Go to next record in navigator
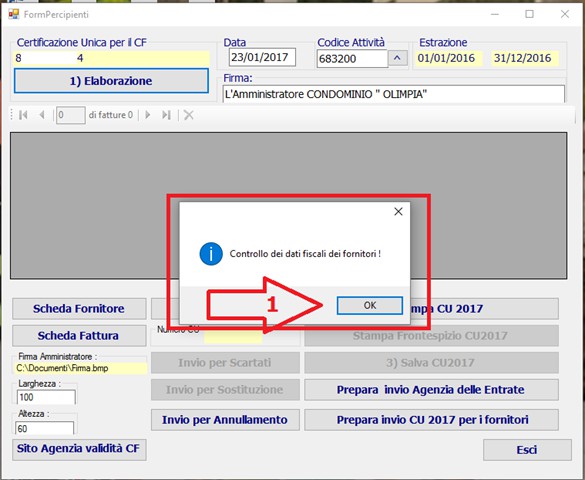 [x=148, y=115]
